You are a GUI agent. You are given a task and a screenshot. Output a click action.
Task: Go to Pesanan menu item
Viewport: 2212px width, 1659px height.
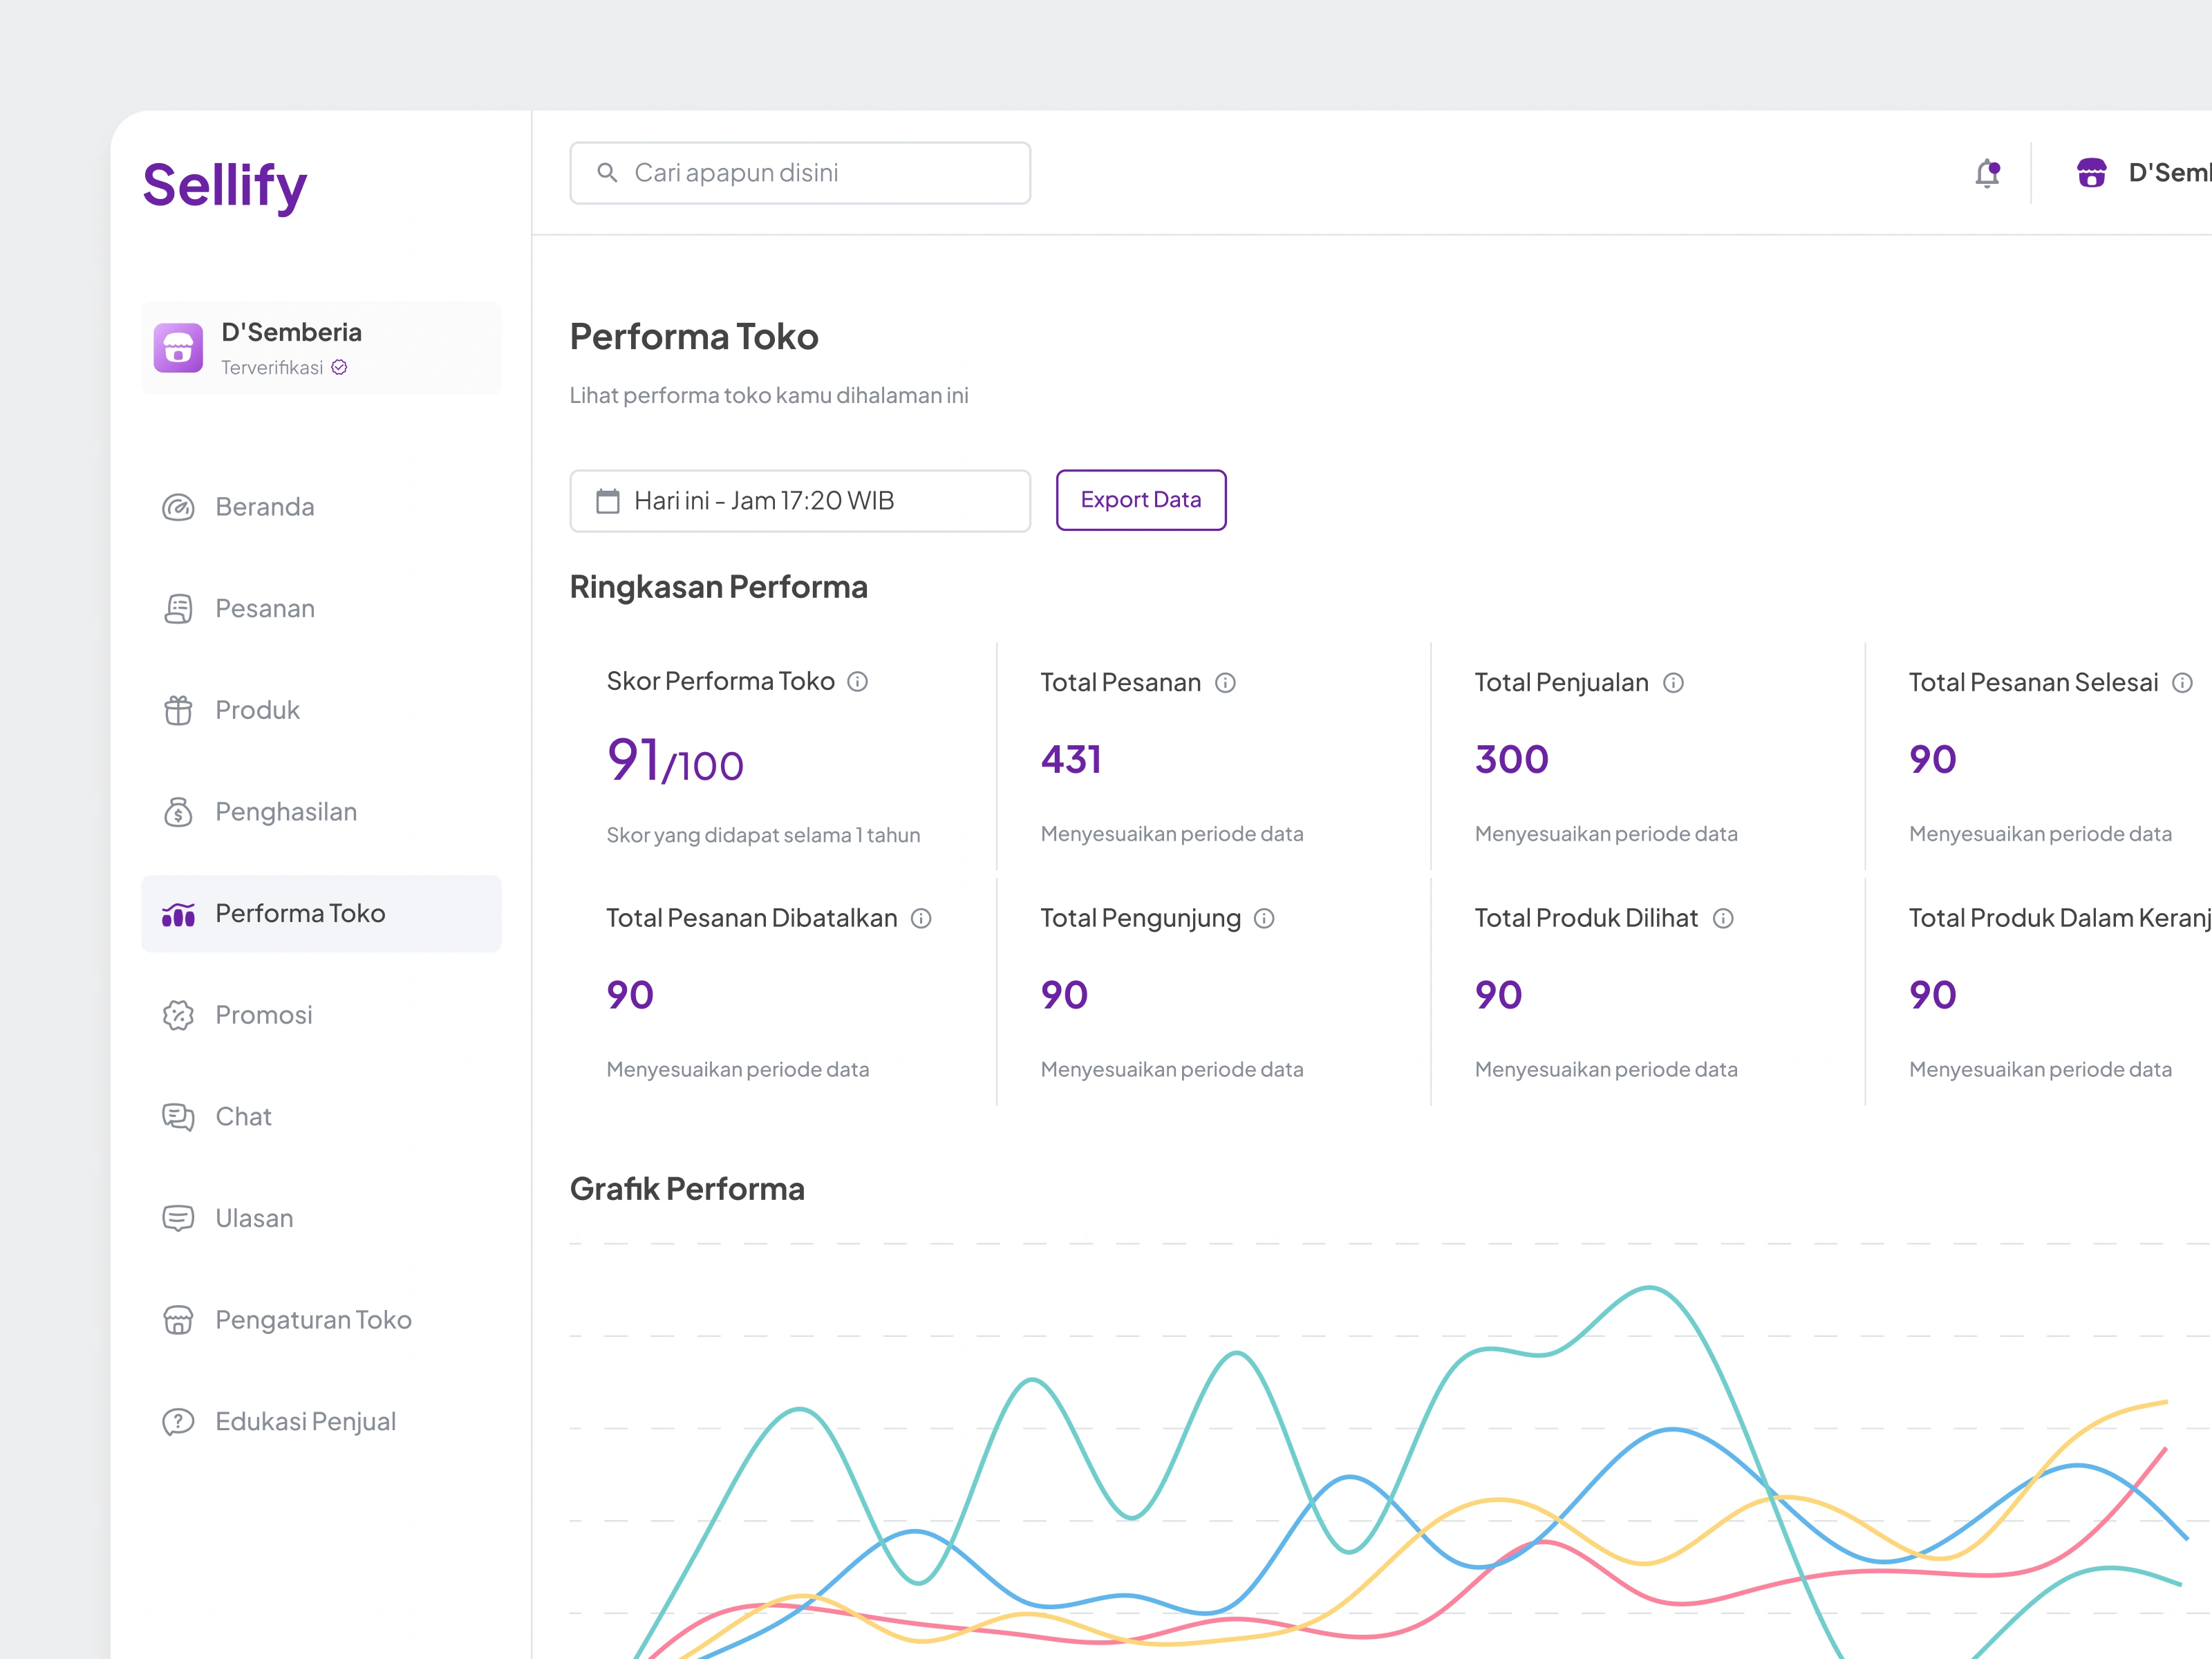[265, 609]
